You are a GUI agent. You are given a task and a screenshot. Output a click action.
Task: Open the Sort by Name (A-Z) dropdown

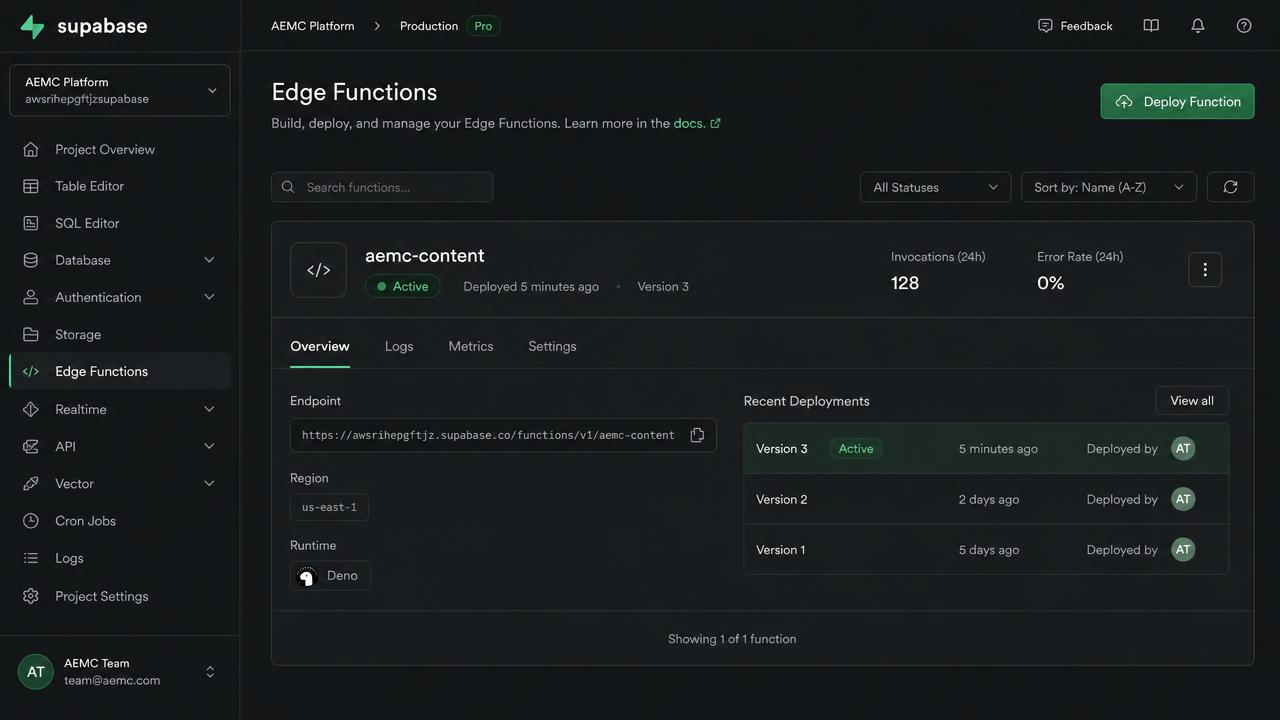tap(1108, 187)
